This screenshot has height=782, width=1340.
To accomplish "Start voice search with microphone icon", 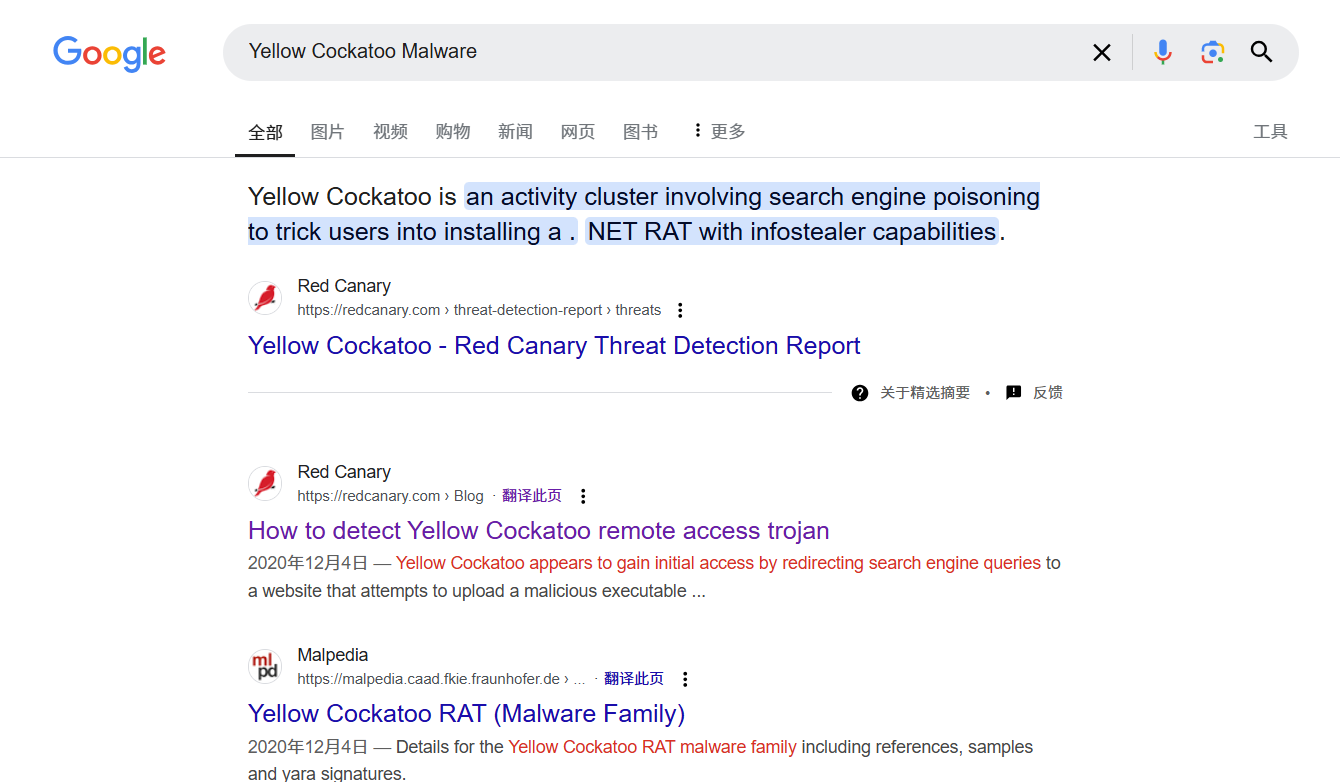I will coord(1162,52).
